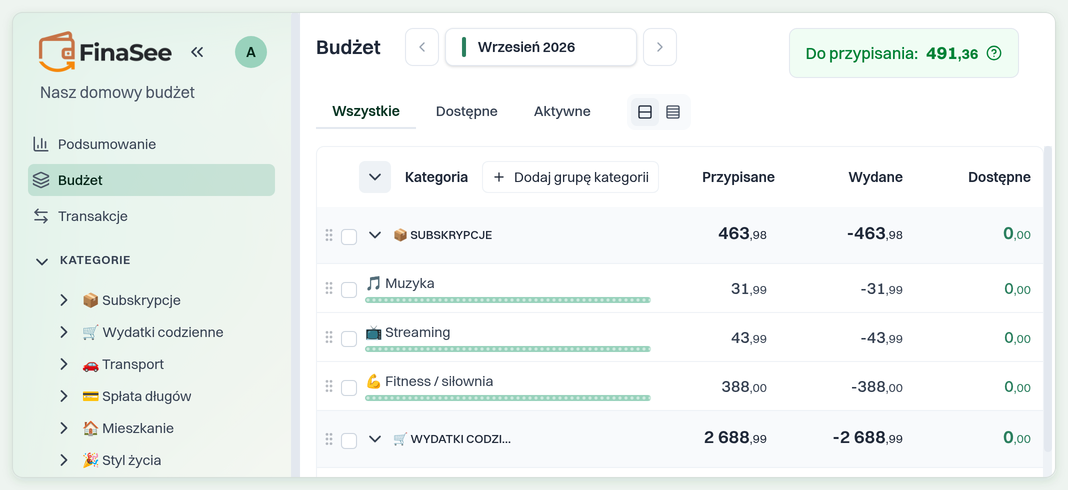This screenshot has width=1068, height=490.
Task: Click drag handle of Fitness / siłownia row
Action: click(x=329, y=386)
